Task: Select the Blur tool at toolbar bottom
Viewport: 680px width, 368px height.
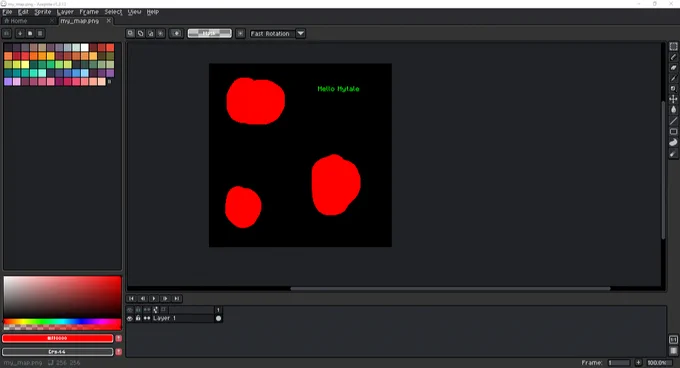Action: coord(673,153)
